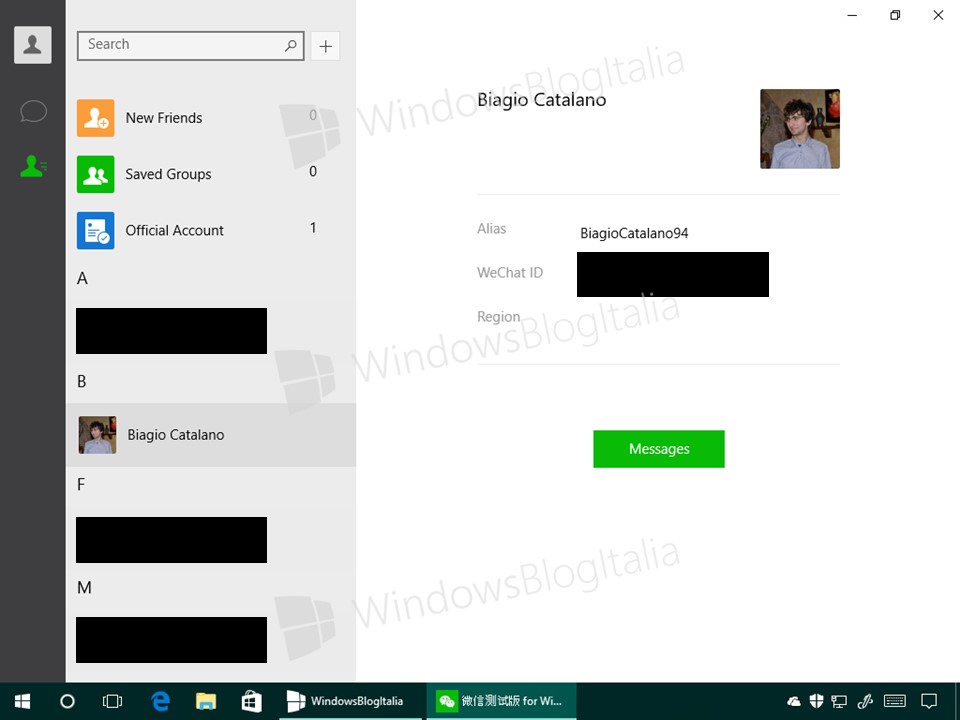This screenshot has height=720, width=960.
Task: Click the magnifier icon in the Search box
Action: [291, 45]
